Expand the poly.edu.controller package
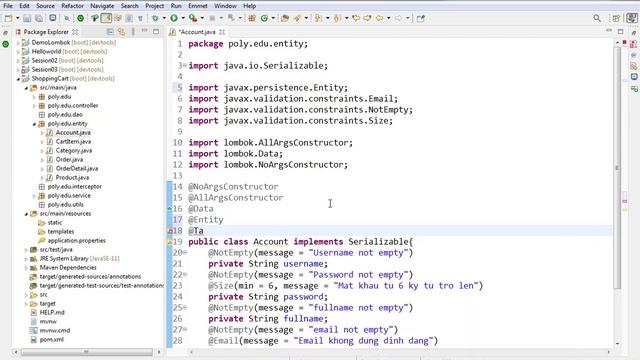Screen dimensions: 640x360 pyautogui.click(x=34, y=105)
